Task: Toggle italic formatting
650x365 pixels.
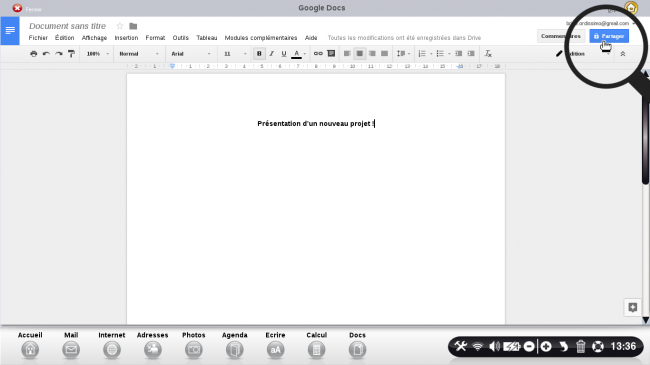Action: [272, 54]
